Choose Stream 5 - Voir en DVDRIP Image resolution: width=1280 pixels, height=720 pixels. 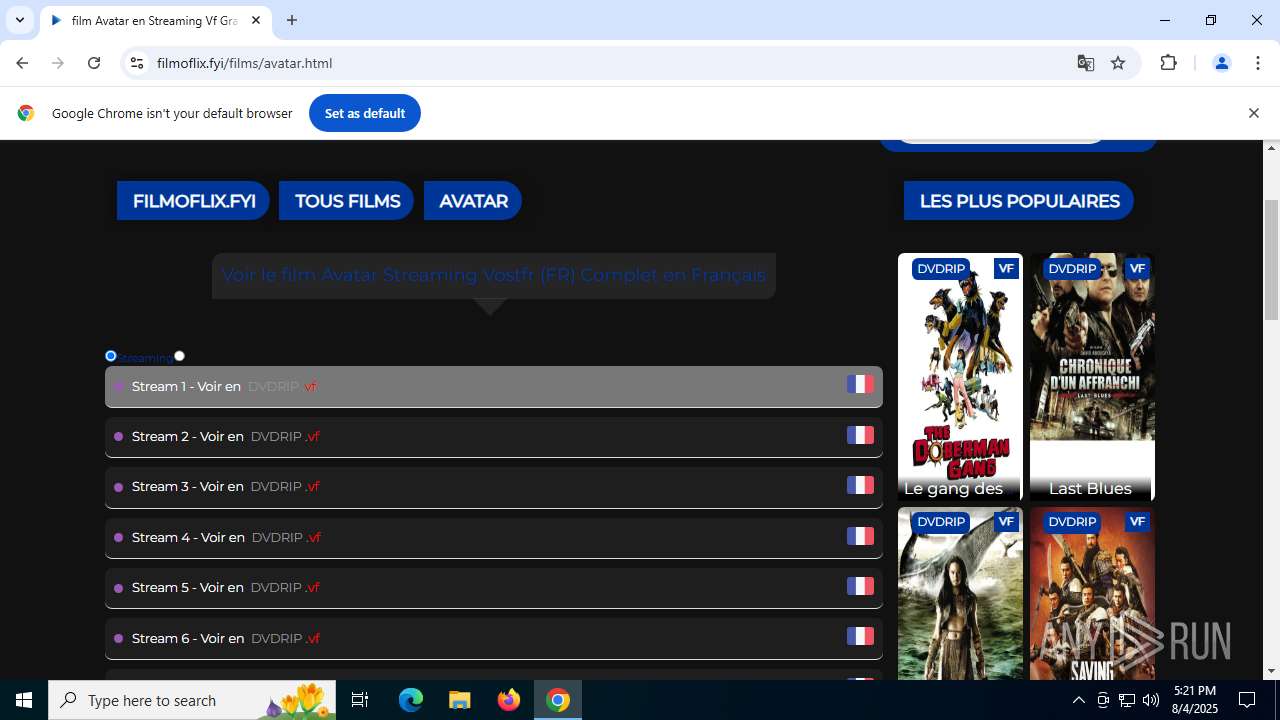tap(494, 587)
